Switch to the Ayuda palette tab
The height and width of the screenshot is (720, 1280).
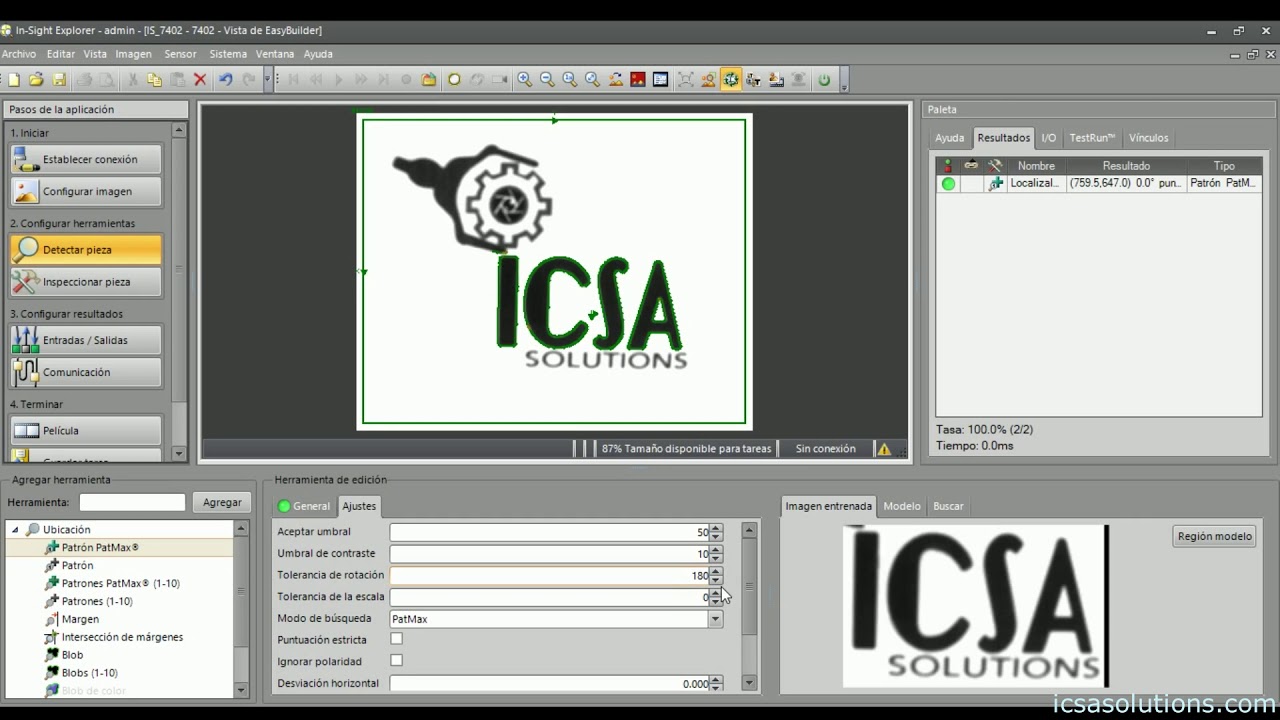pyautogui.click(x=949, y=138)
